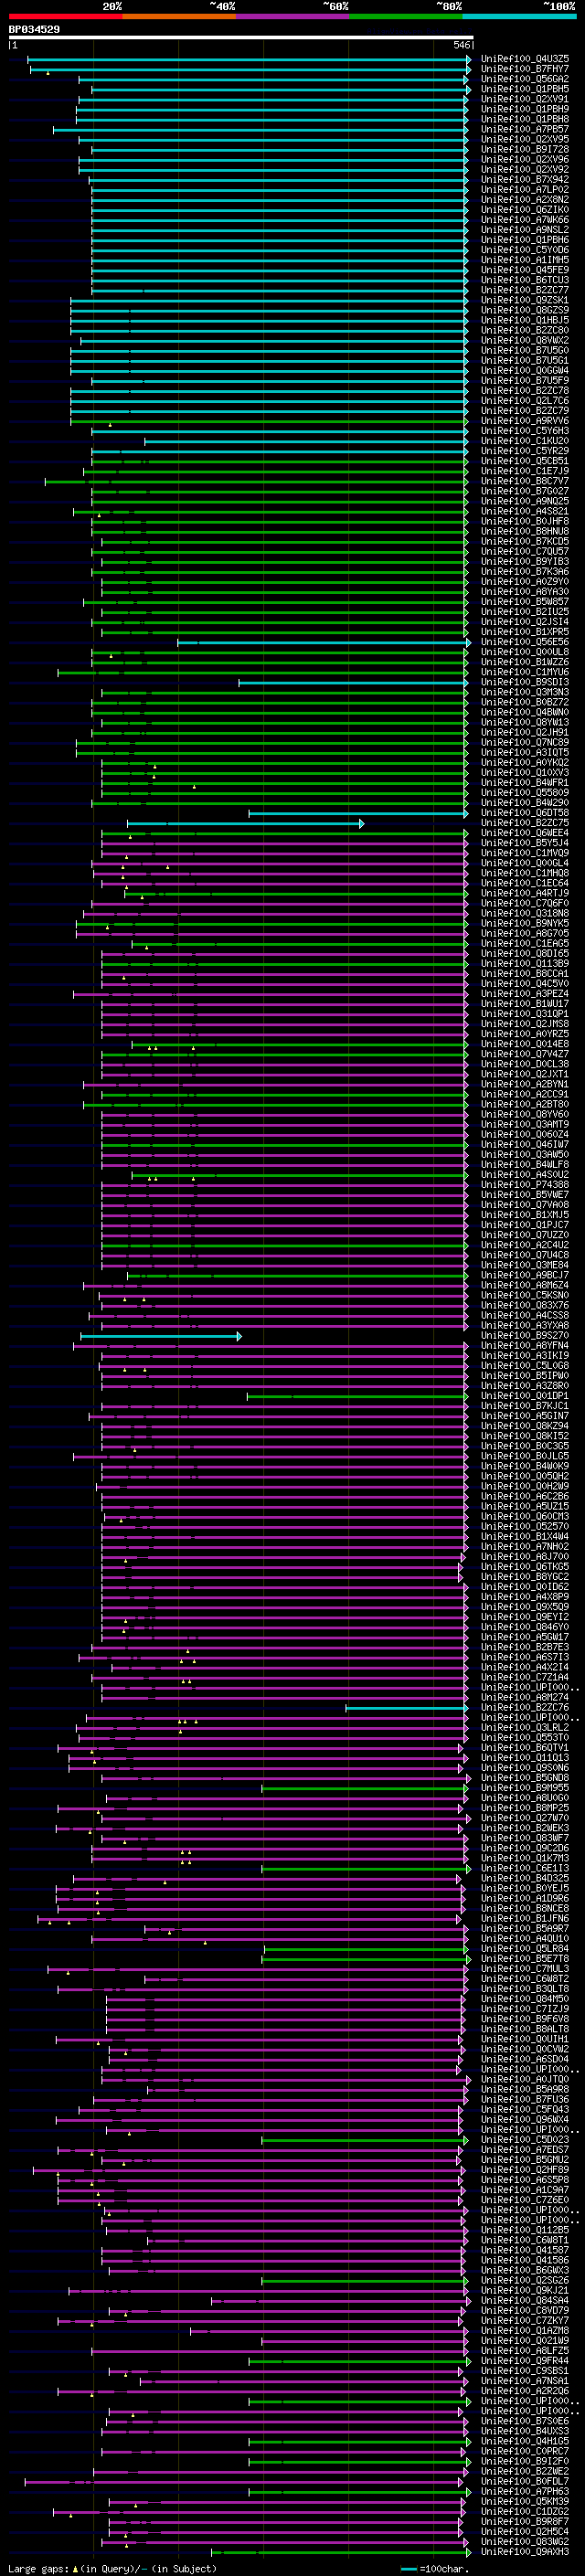Open hit UniRef100_B9I728

point(525,149)
